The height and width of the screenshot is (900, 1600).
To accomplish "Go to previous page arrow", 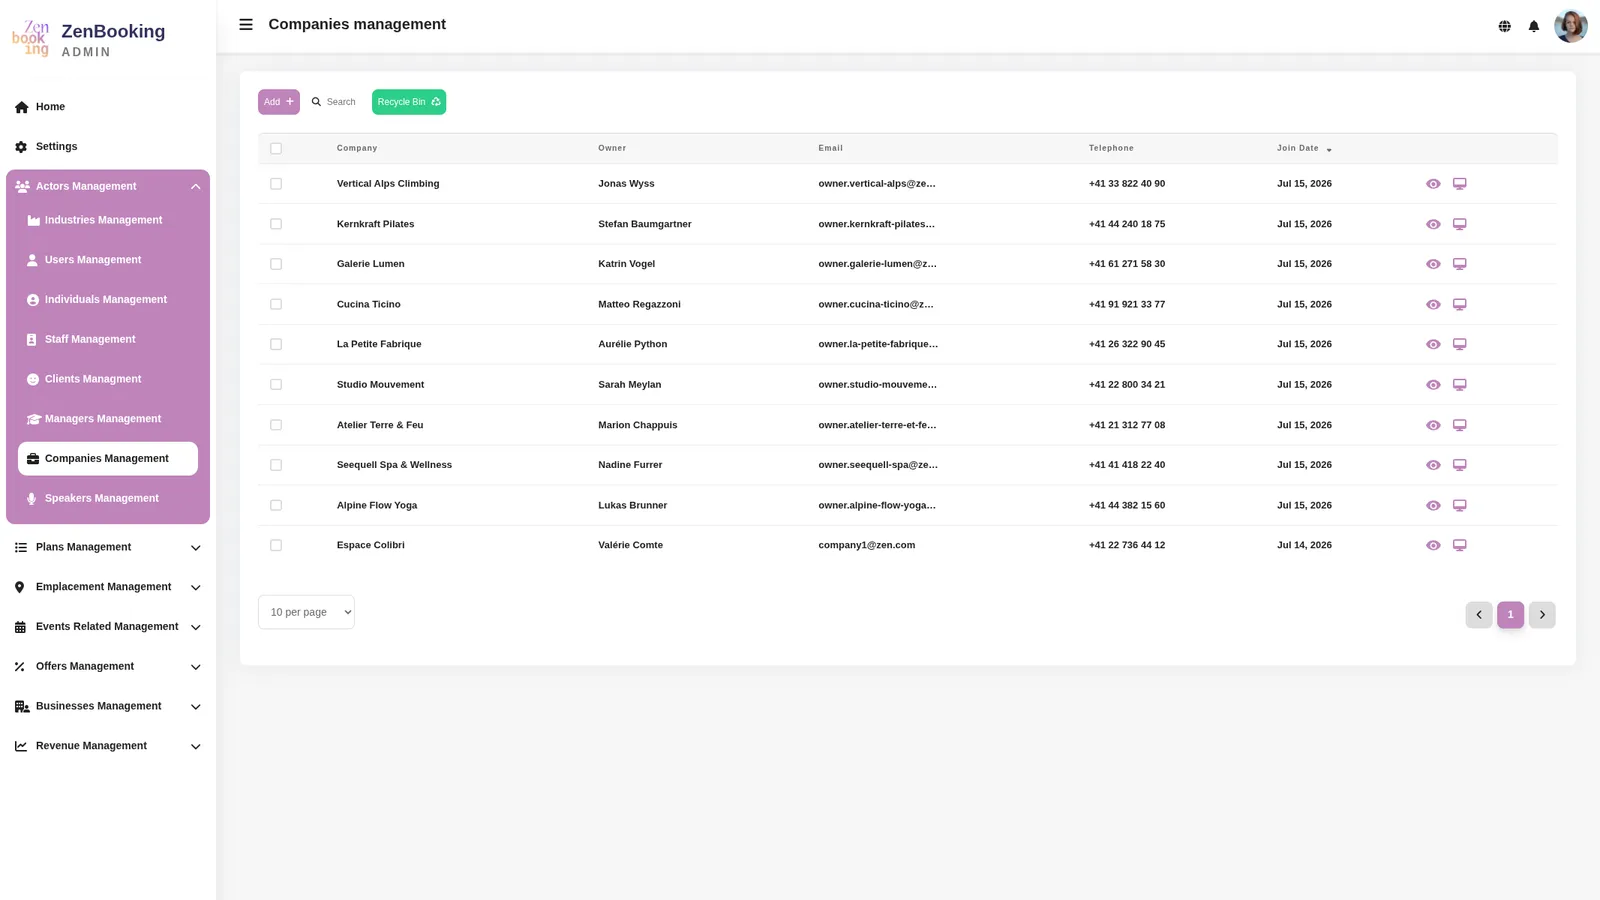I will pyautogui.click(x=1479, y=614).
